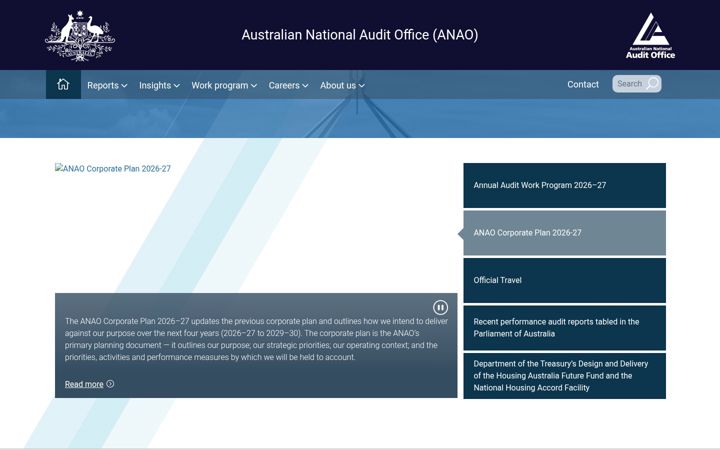720x450 pixels.
Task: Open the Contact page
Action: pyautogui.click(x=583, y=84)
